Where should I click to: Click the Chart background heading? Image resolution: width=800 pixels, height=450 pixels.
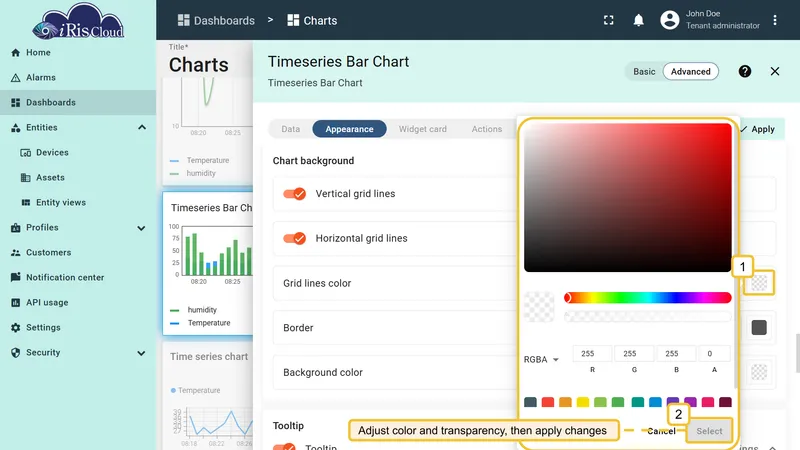(x=313, y=161)
